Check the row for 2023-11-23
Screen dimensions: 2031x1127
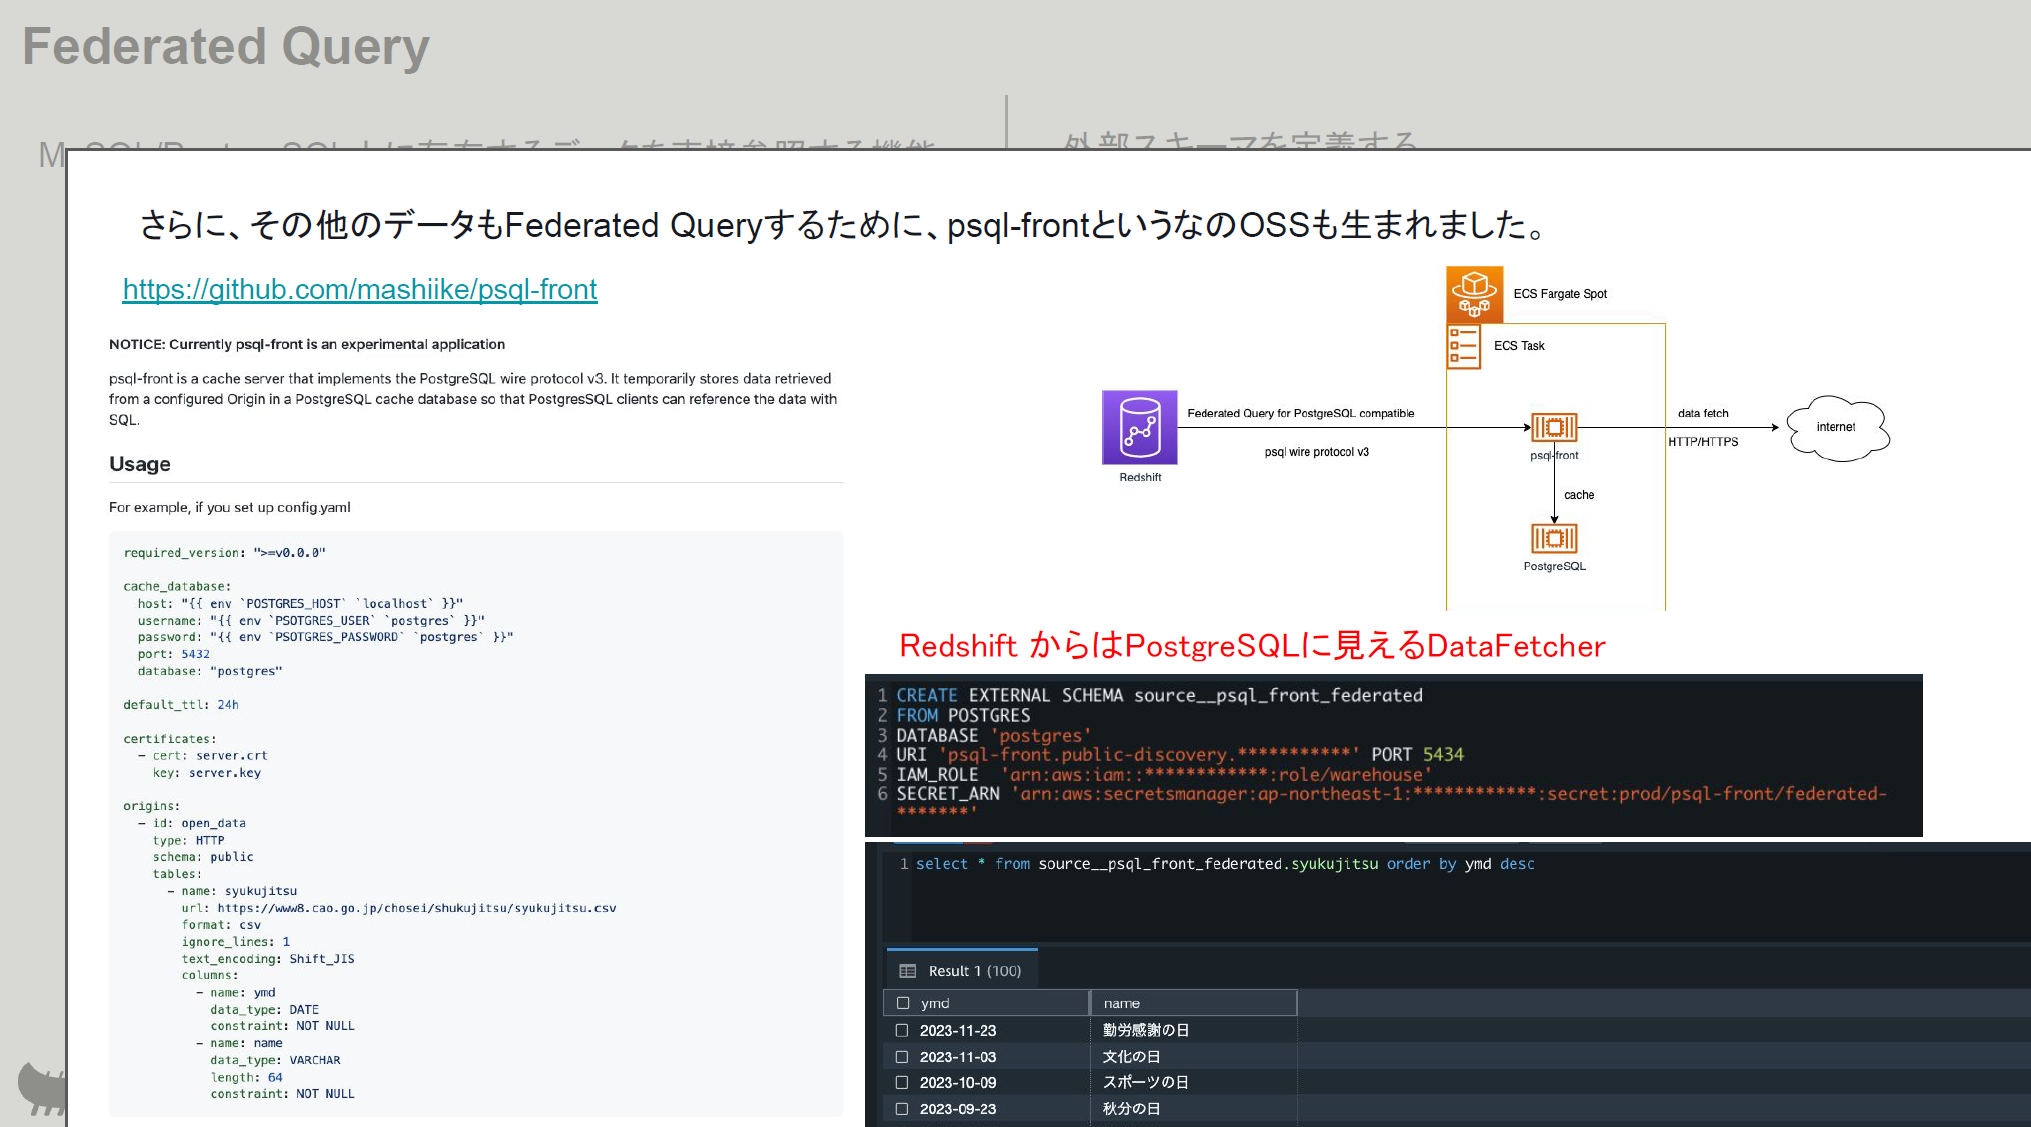902,1030
